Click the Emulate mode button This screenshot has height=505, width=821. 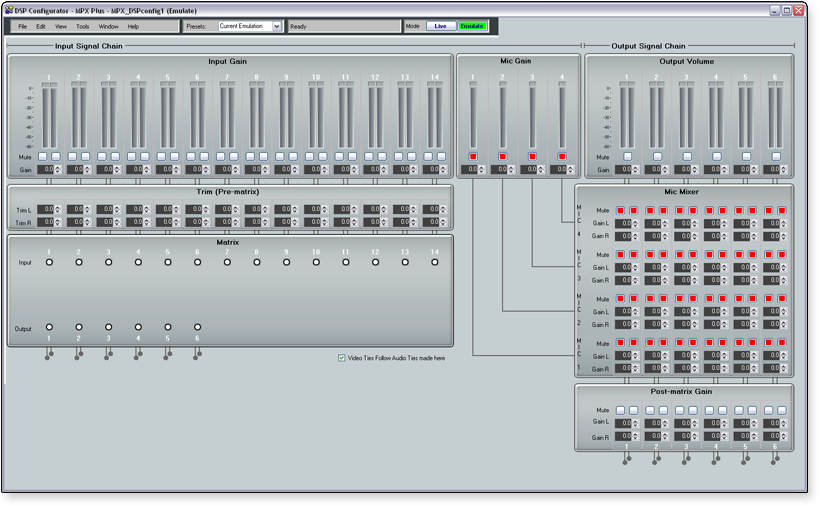pyautogui.click(x=472, y=26)
